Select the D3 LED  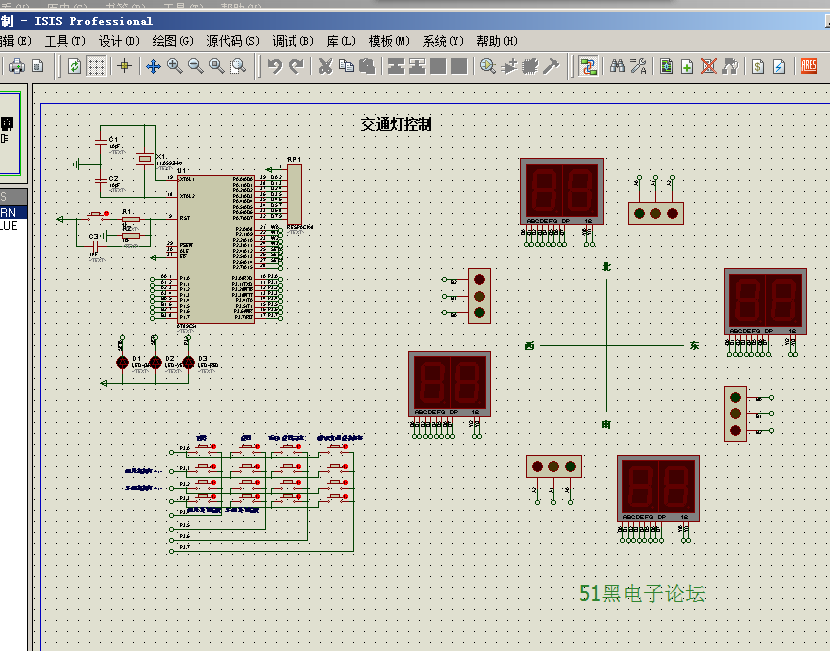coord(188,363)
